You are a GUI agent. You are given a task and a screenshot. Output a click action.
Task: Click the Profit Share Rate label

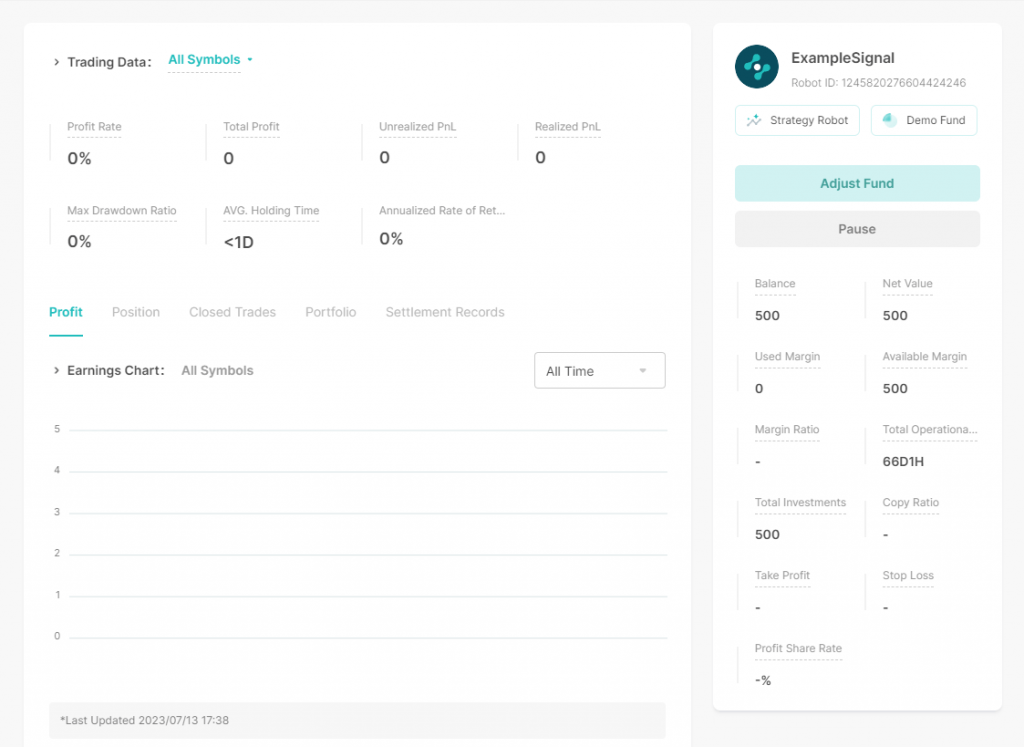(798, 648)
